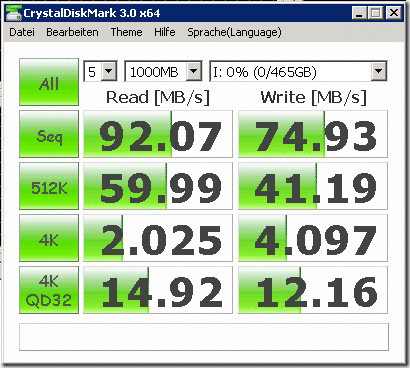This screenshot has height=368, width=410.
Task: Open the Datei menu
Action: tap(22, 32)
